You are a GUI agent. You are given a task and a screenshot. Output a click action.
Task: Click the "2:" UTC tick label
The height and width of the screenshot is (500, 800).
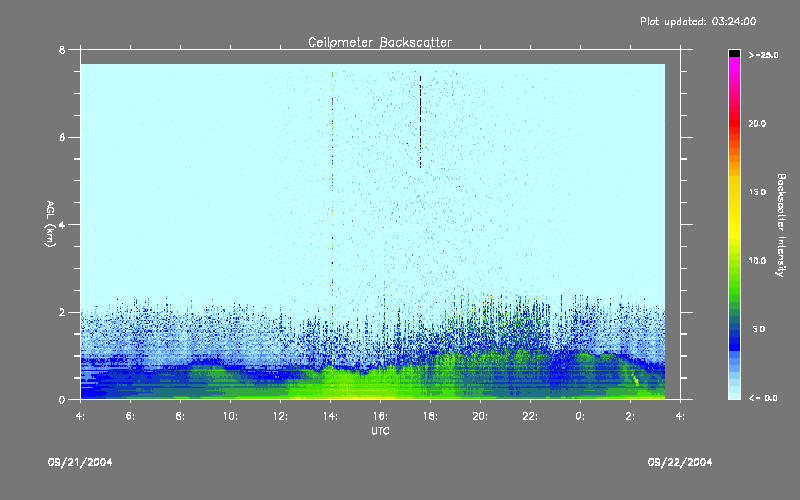pos(630,416)
